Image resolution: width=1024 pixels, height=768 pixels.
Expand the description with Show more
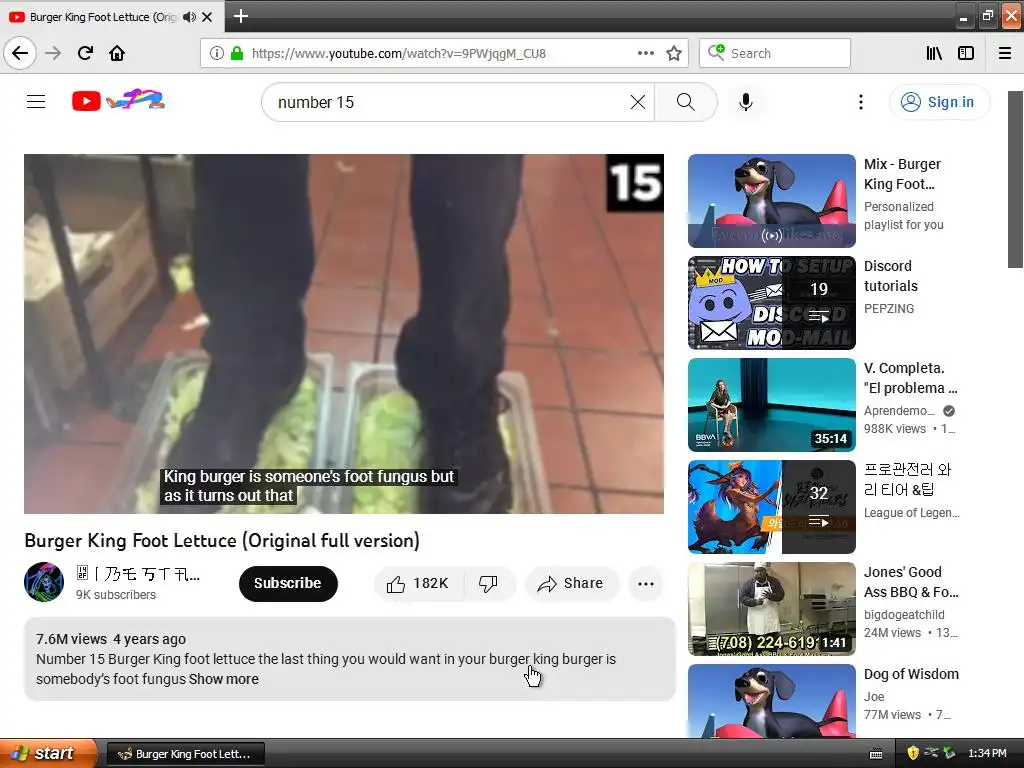coord(223,679)
